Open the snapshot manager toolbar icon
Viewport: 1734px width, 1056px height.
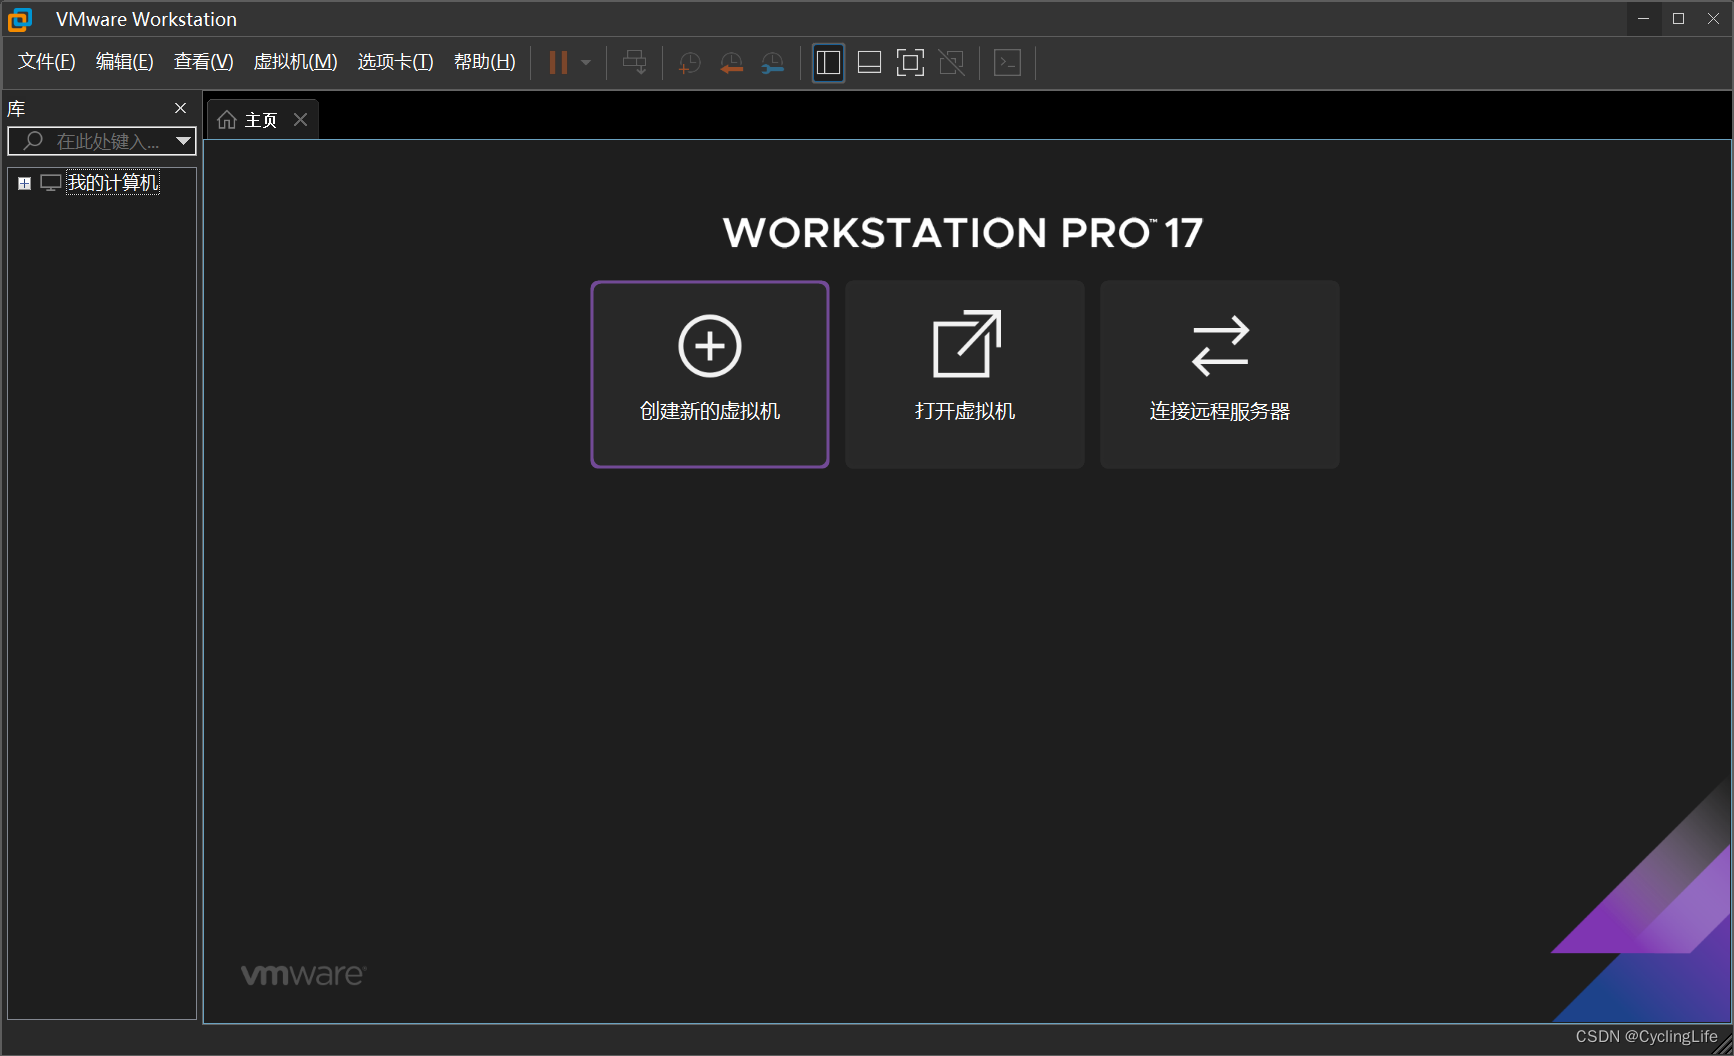coord(772,63)
